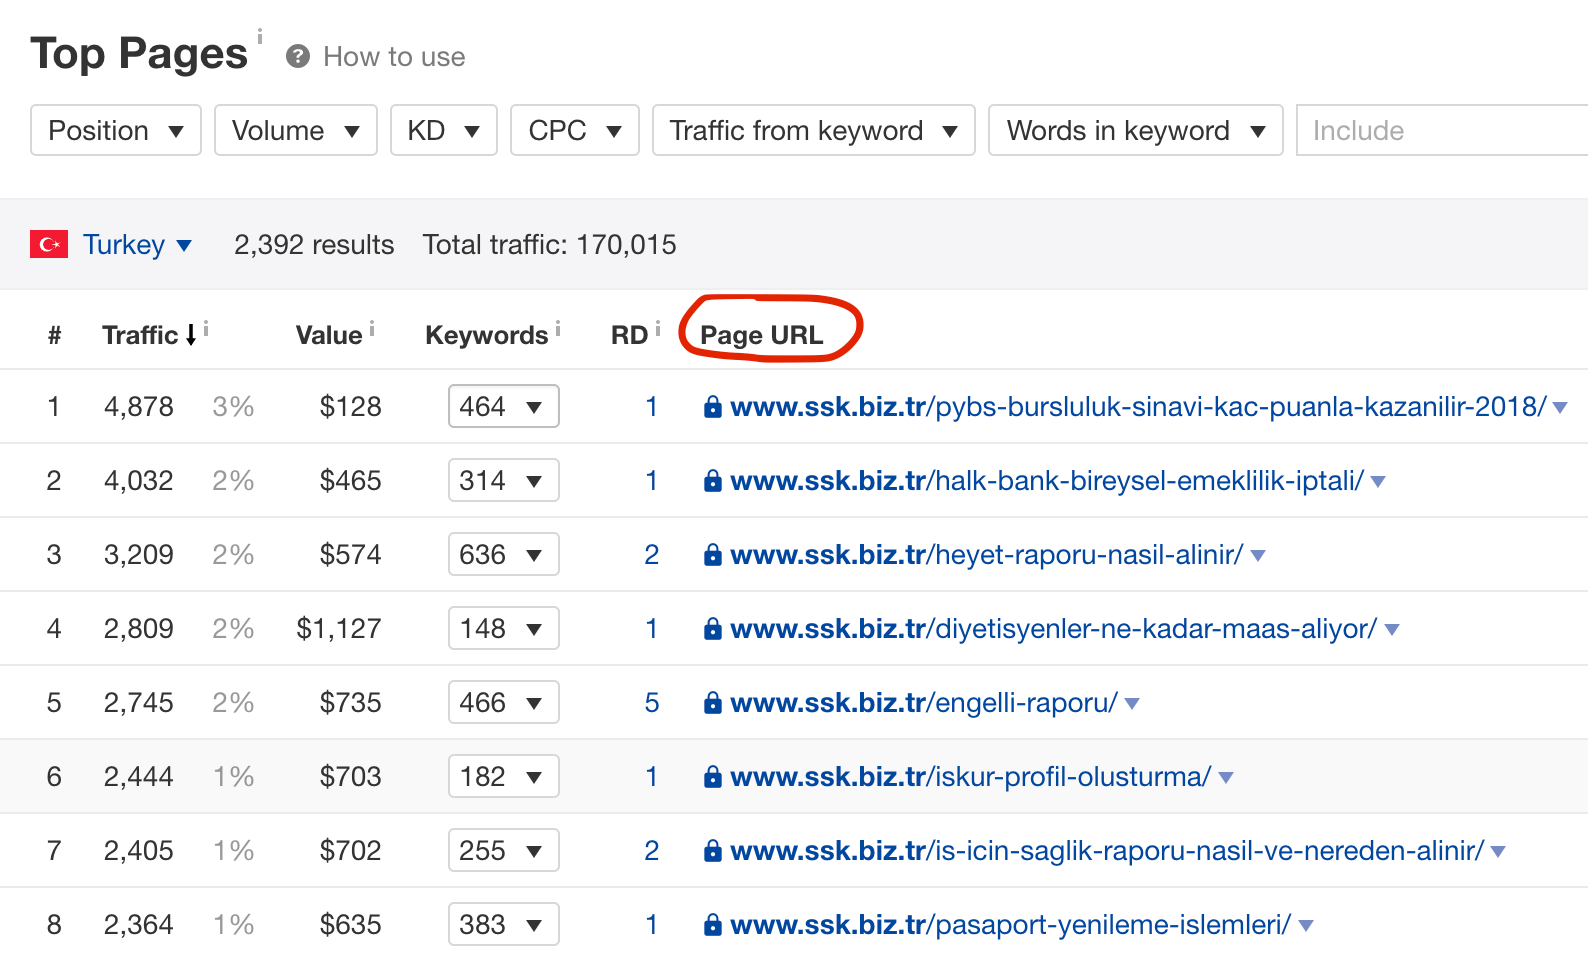Expand the 636 keywords dropdown
Viewport: 1588px width, 960px height.
coord(504,554)
